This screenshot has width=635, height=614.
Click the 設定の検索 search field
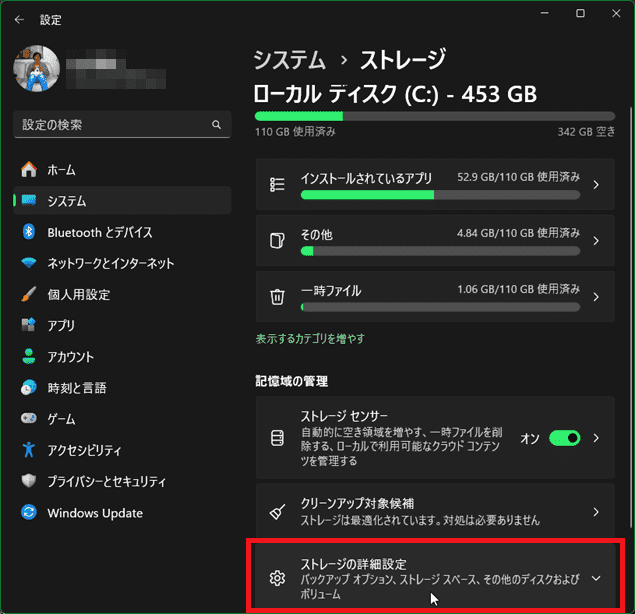(110, 125)
